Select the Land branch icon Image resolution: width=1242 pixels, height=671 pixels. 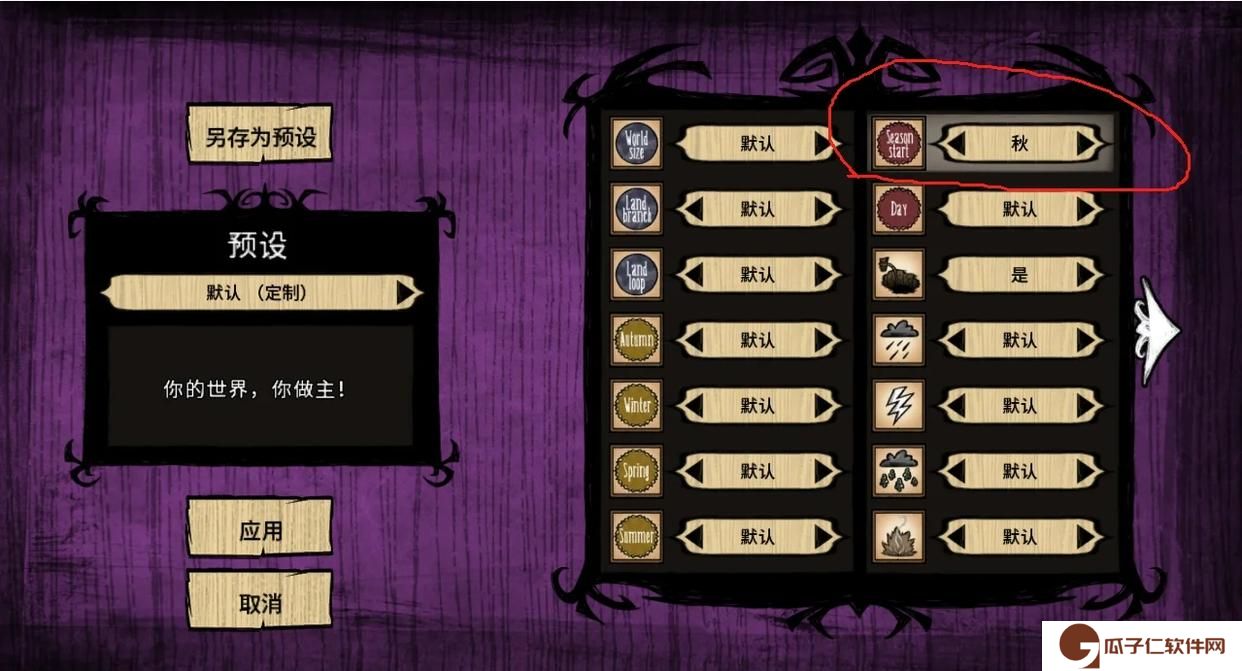(637, 209)
